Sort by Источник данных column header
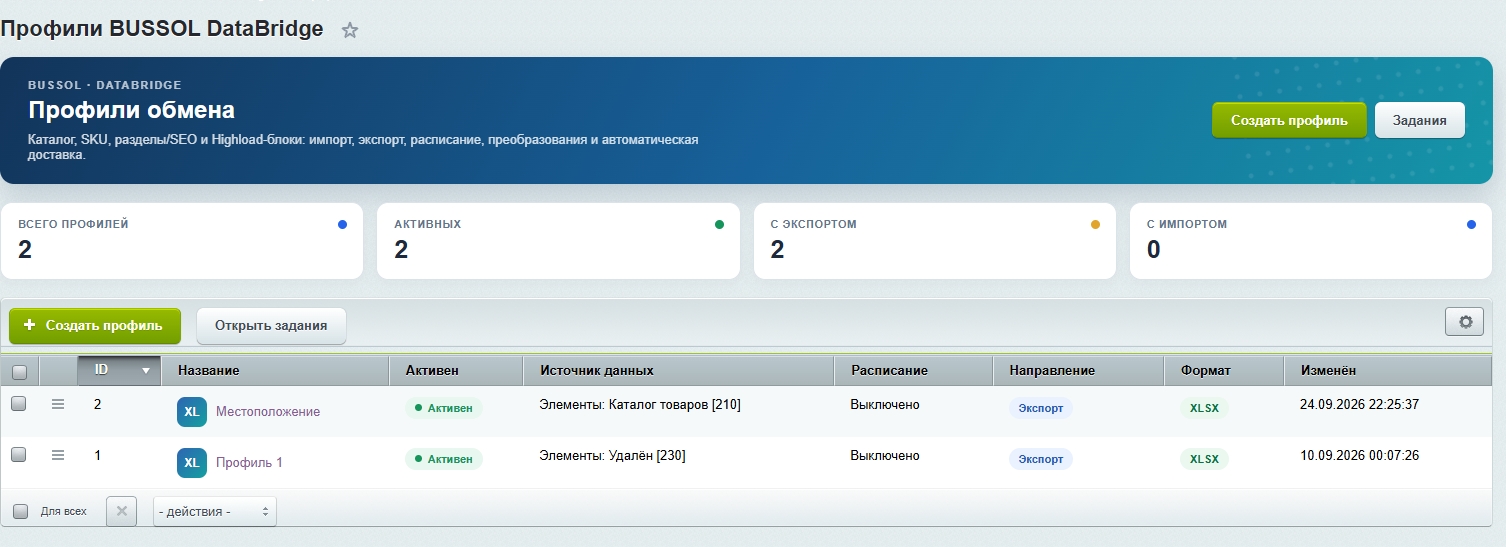 pyautogui.click(x=679, y=371)
